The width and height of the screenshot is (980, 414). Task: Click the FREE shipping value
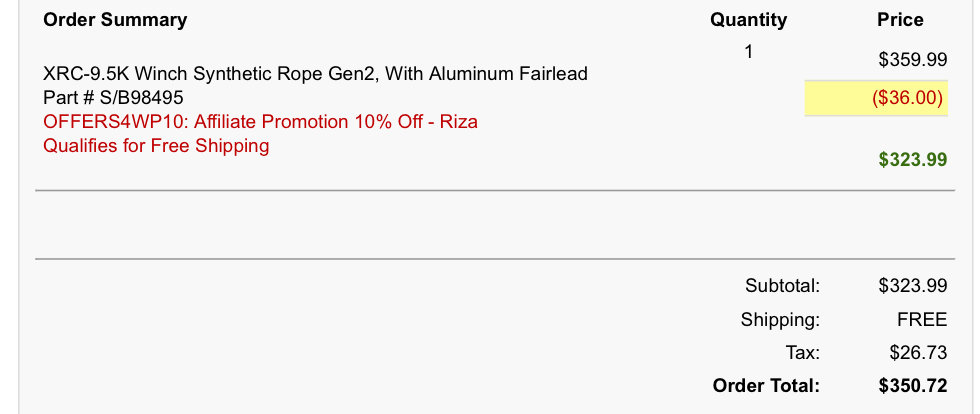[922, 320]
